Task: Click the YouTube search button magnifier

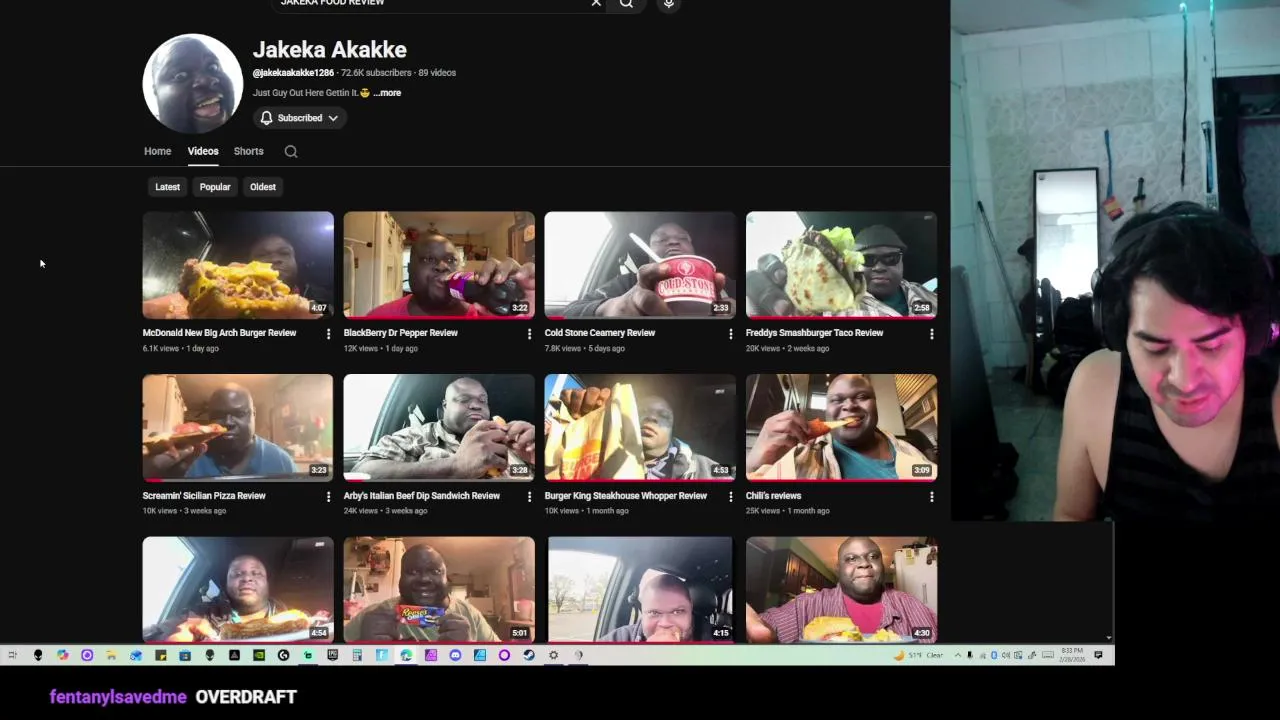Action: [626, 3]
